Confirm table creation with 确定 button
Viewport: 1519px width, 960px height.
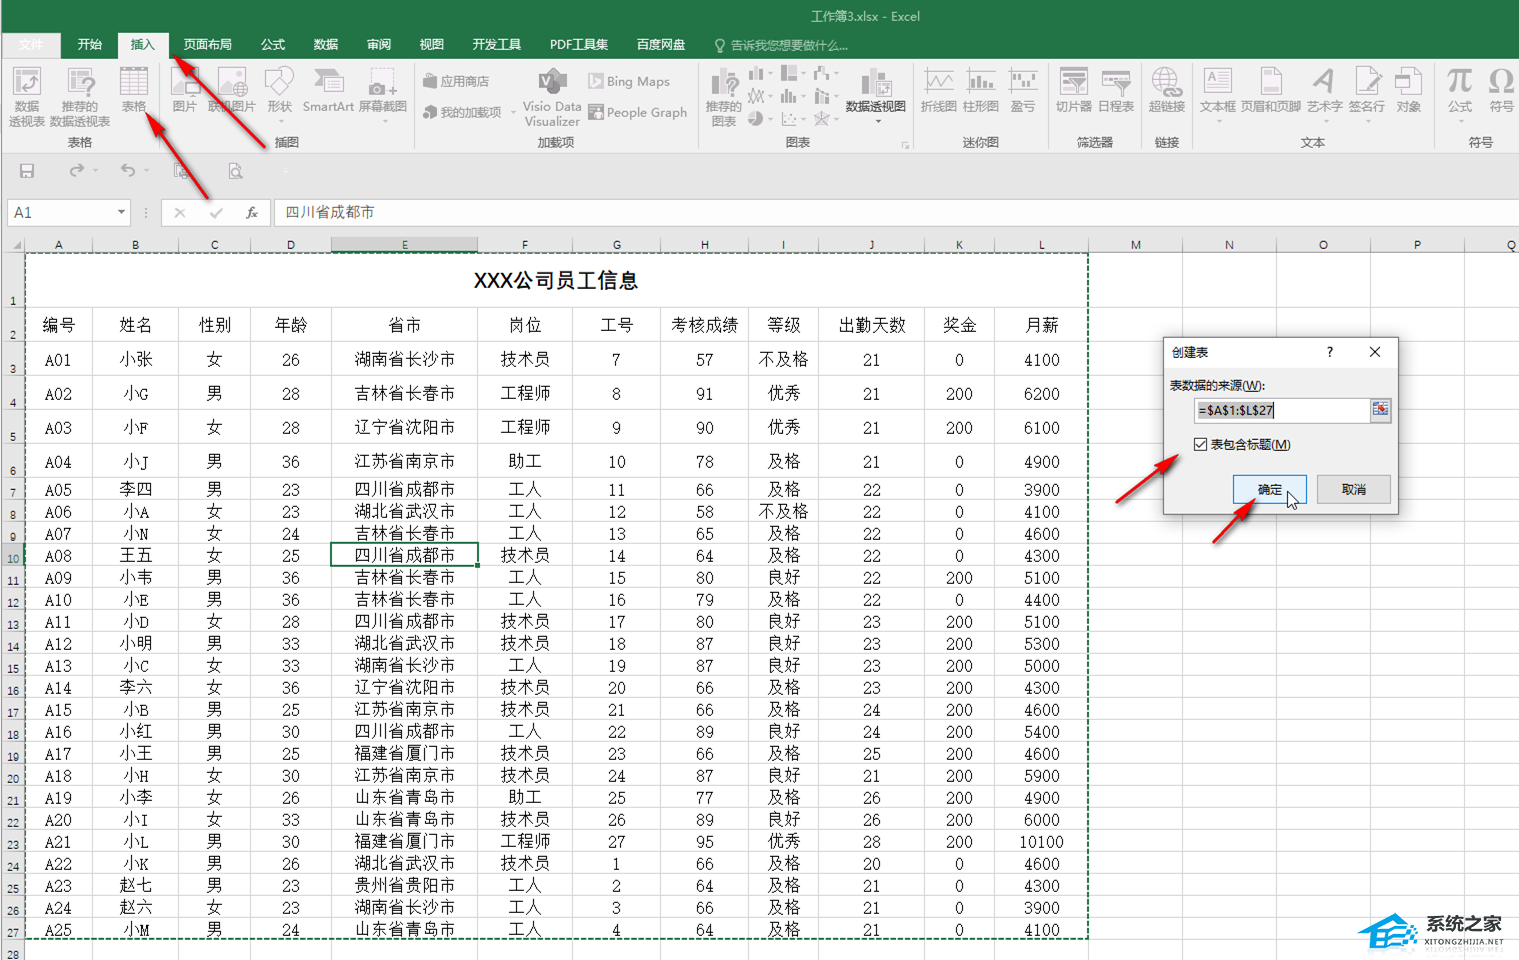[x=1269, y=489]
